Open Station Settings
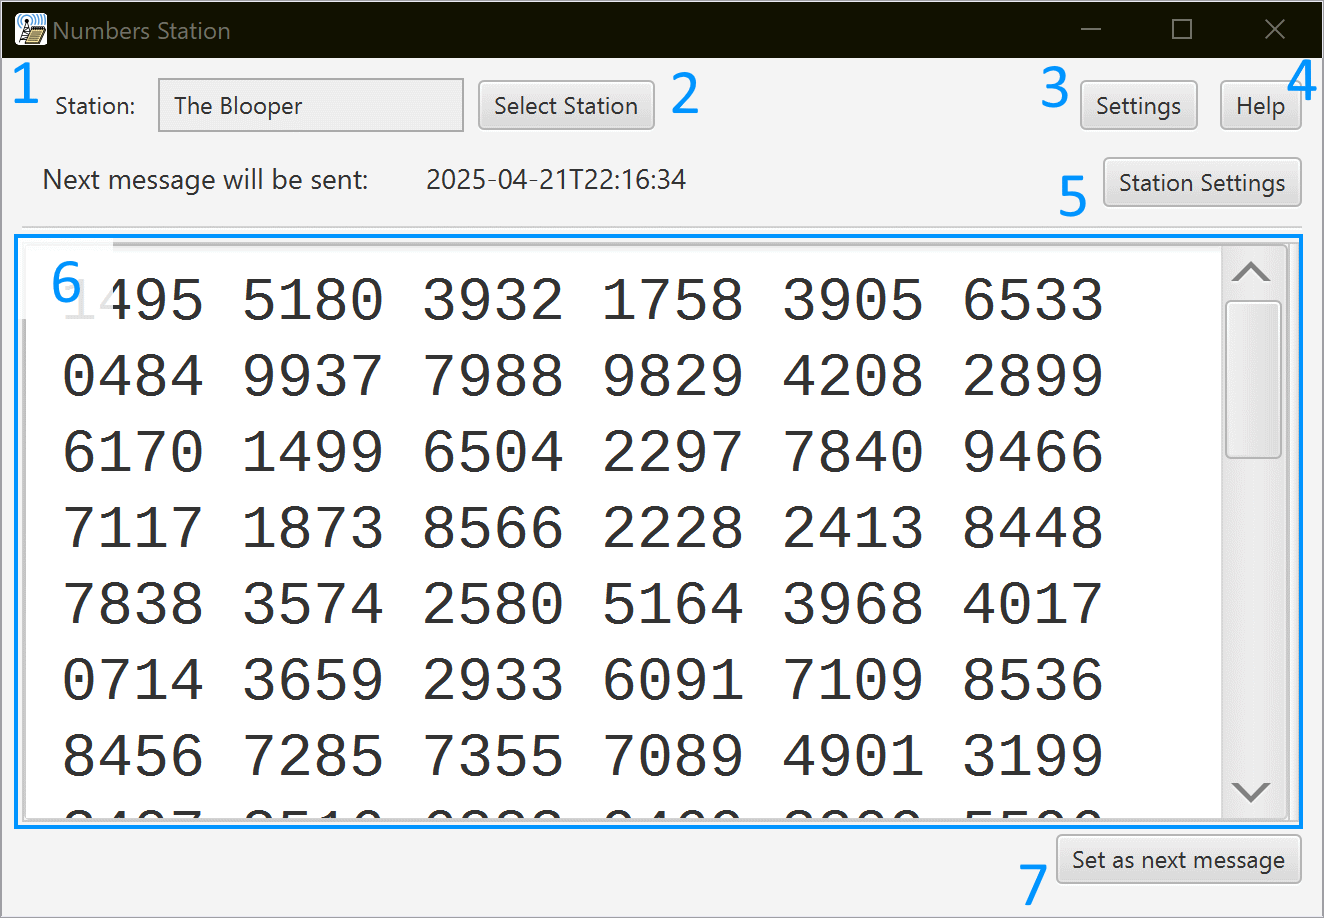 tap(1202, 183)
